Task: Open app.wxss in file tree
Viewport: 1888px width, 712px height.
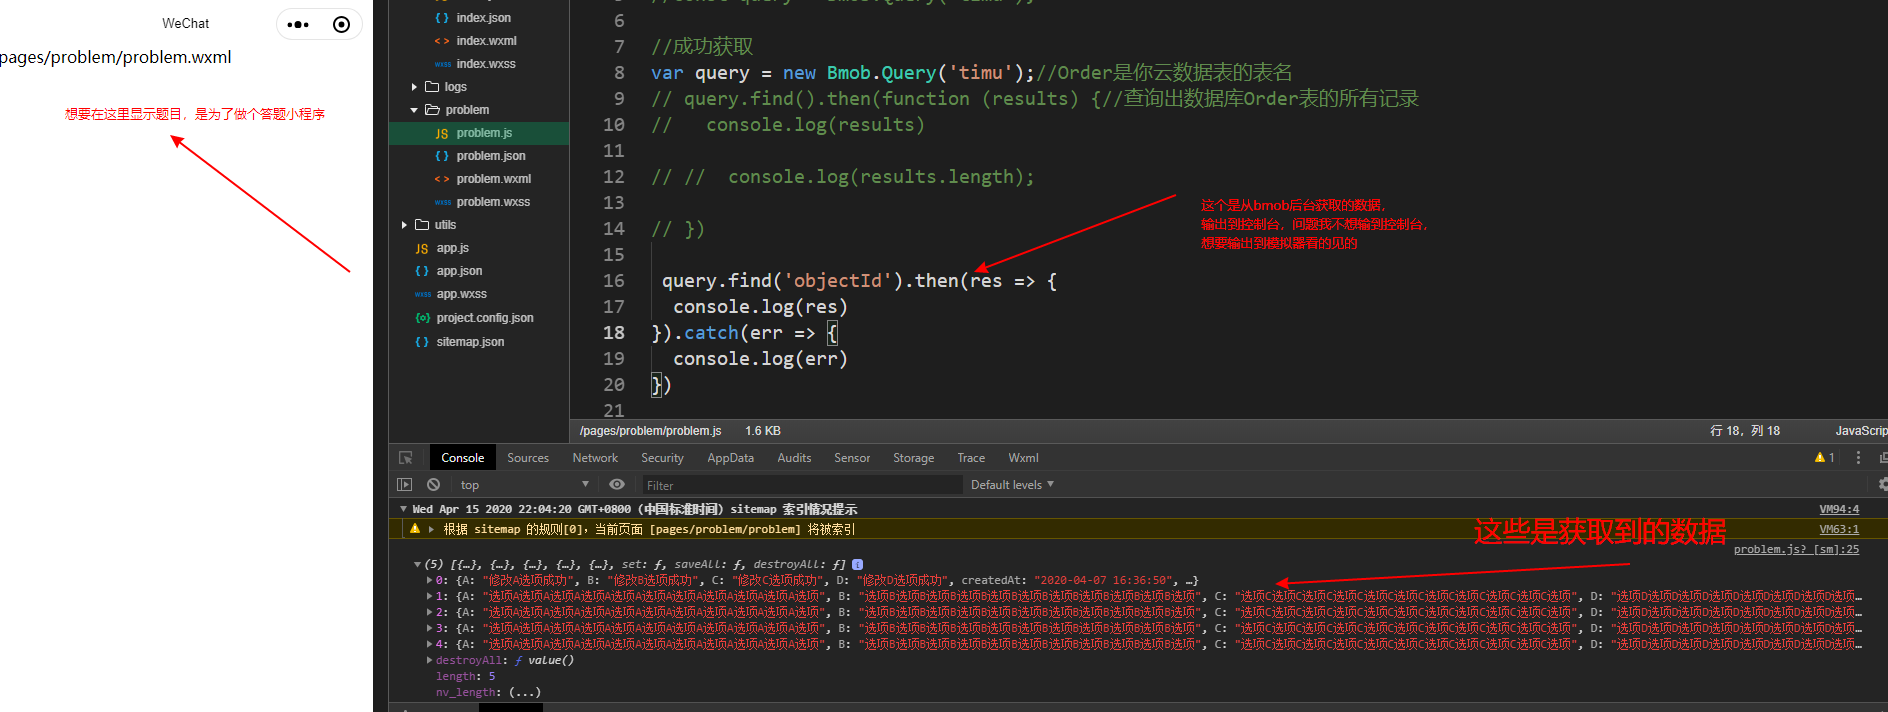Action: pos(461,294)
